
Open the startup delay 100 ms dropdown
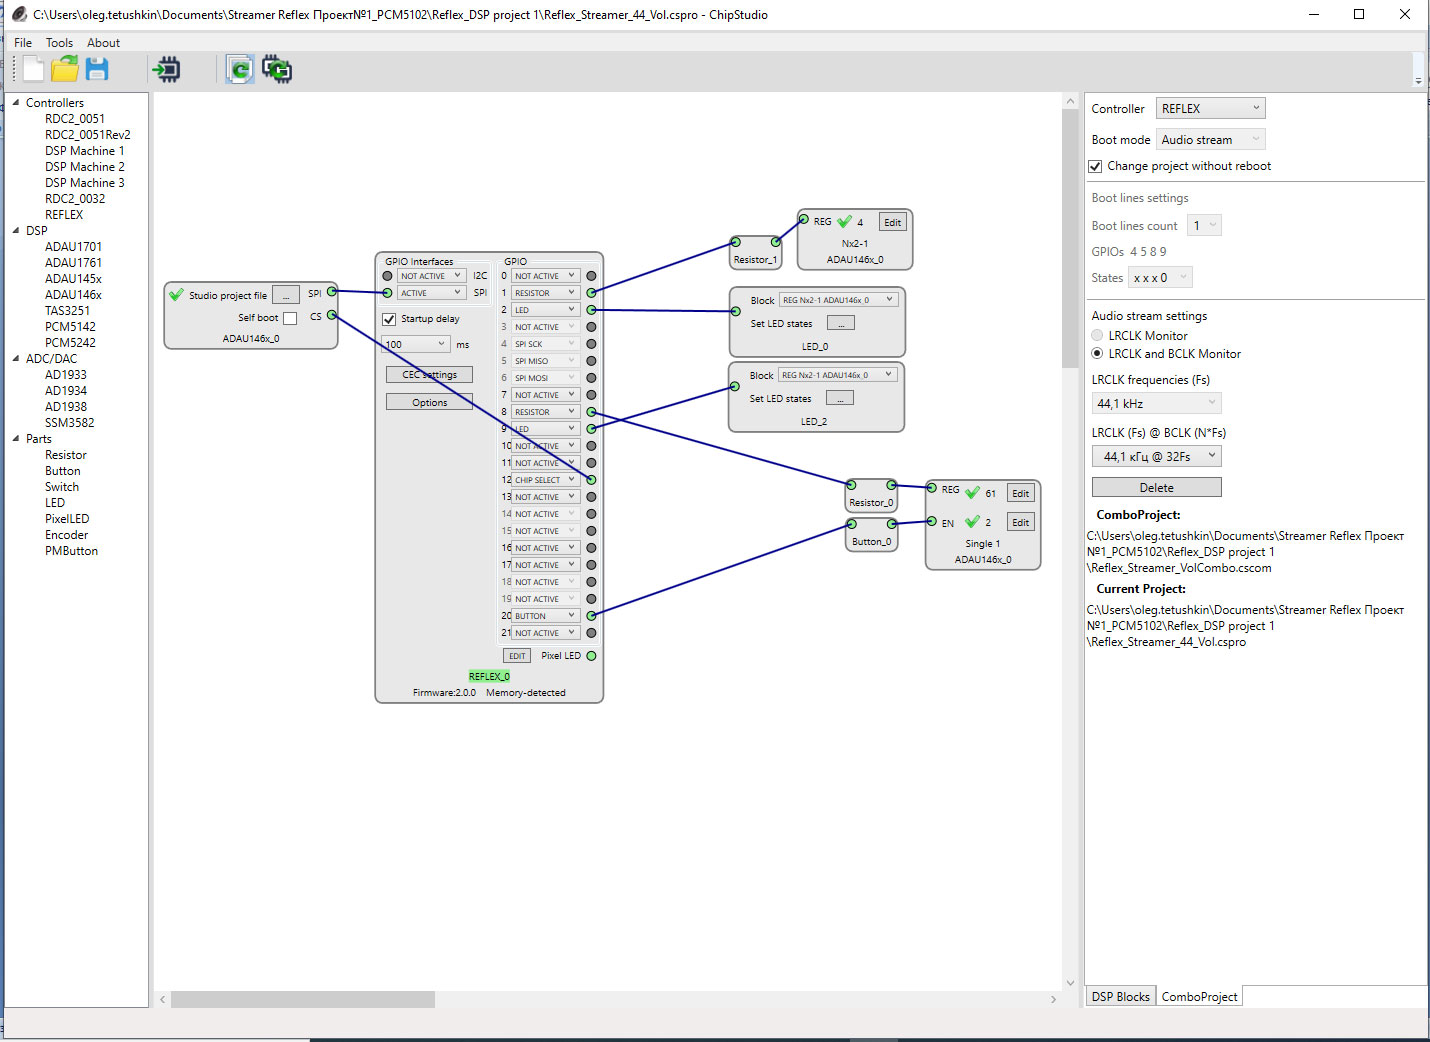[416, 344]
